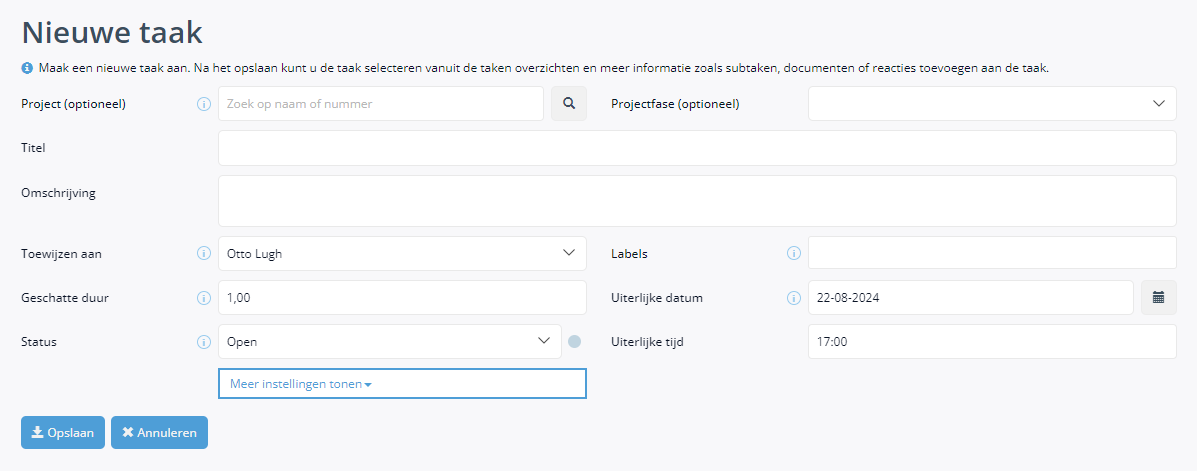
Task: Click info icon beside Uiterlijke datum
Action: 793,298
